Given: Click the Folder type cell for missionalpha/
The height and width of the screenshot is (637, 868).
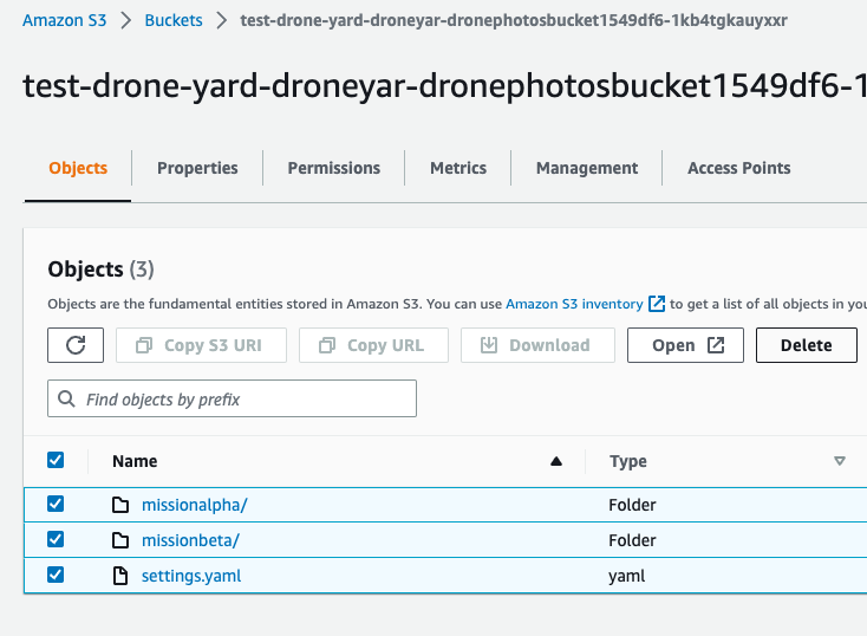Looking at the screenshot, I should click(x=632, y=505).
